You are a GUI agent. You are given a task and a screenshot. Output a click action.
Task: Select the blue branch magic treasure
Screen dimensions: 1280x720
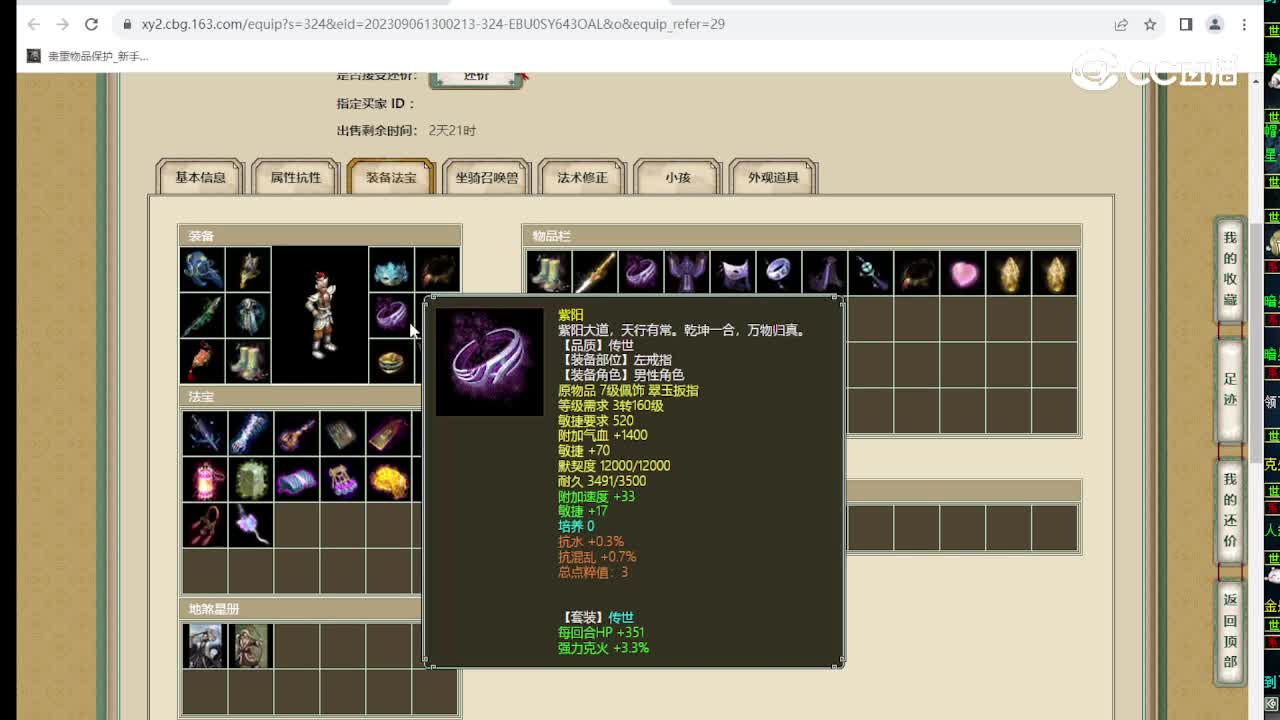point(204,433)
